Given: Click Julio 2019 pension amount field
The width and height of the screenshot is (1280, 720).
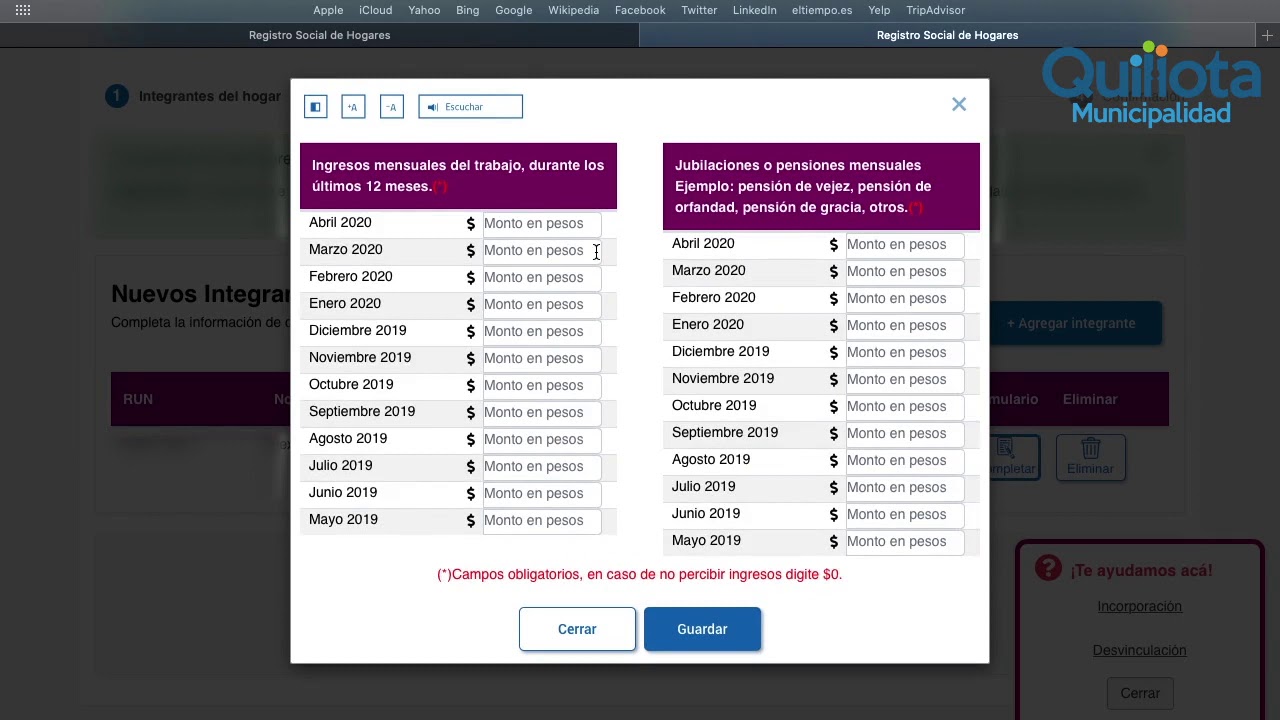Looking at the screenshot, I should 904,487.
